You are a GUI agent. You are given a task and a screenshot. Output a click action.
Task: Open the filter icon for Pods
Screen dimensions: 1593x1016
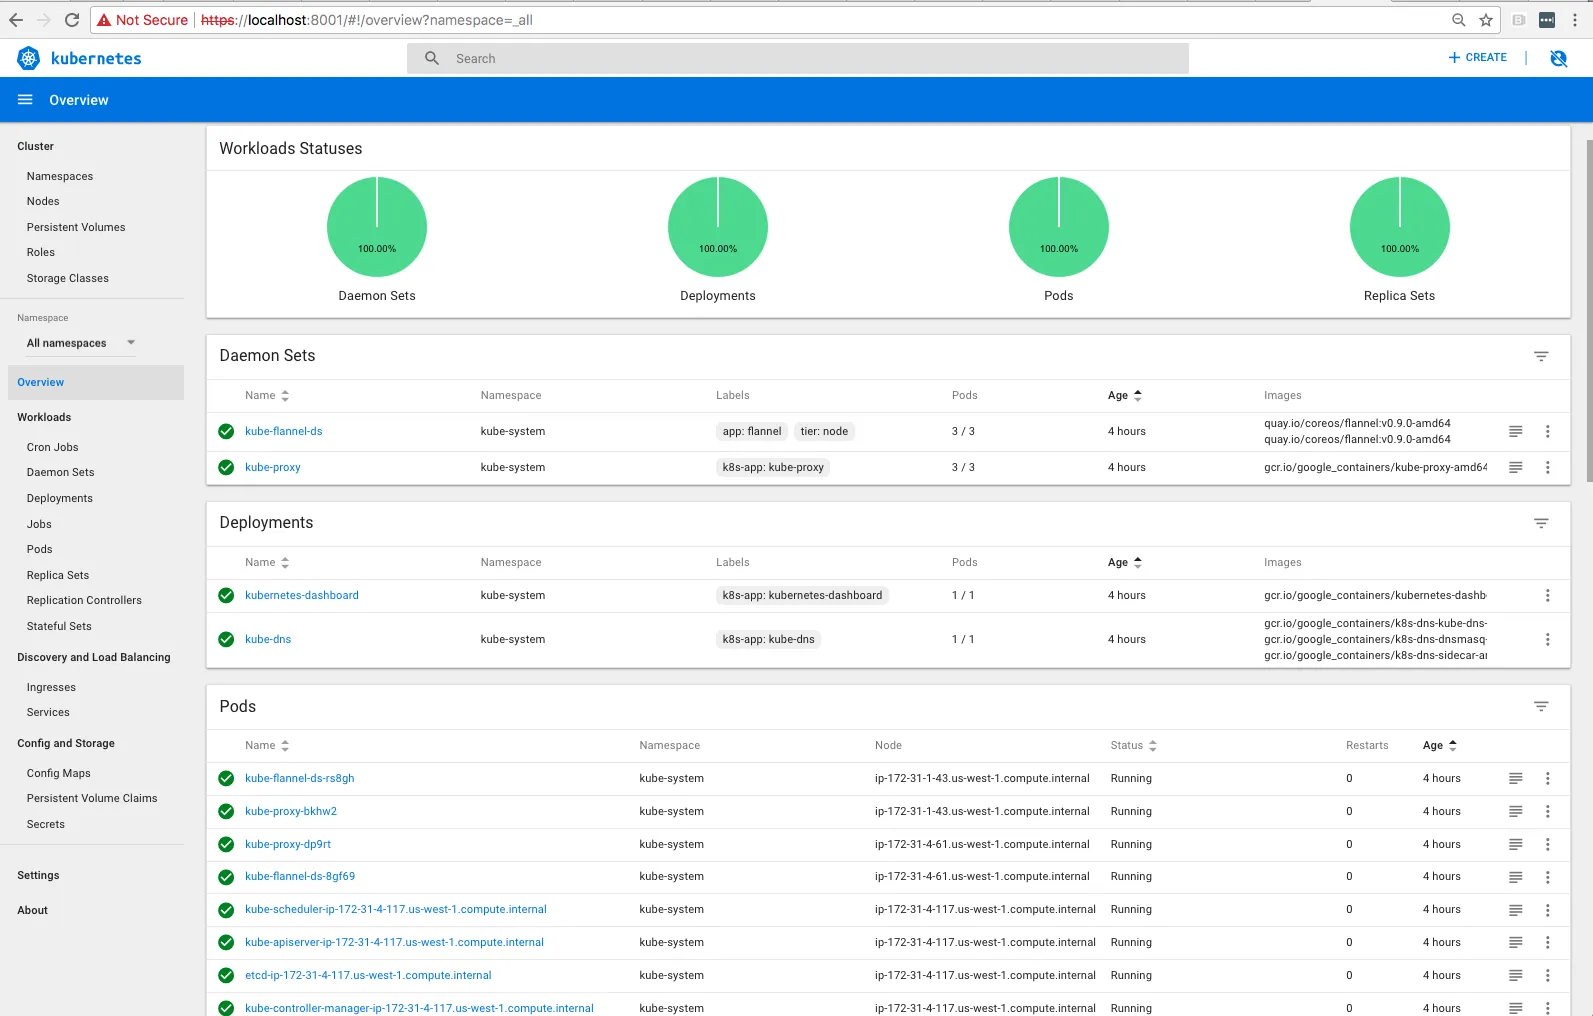click(1541, 706)
